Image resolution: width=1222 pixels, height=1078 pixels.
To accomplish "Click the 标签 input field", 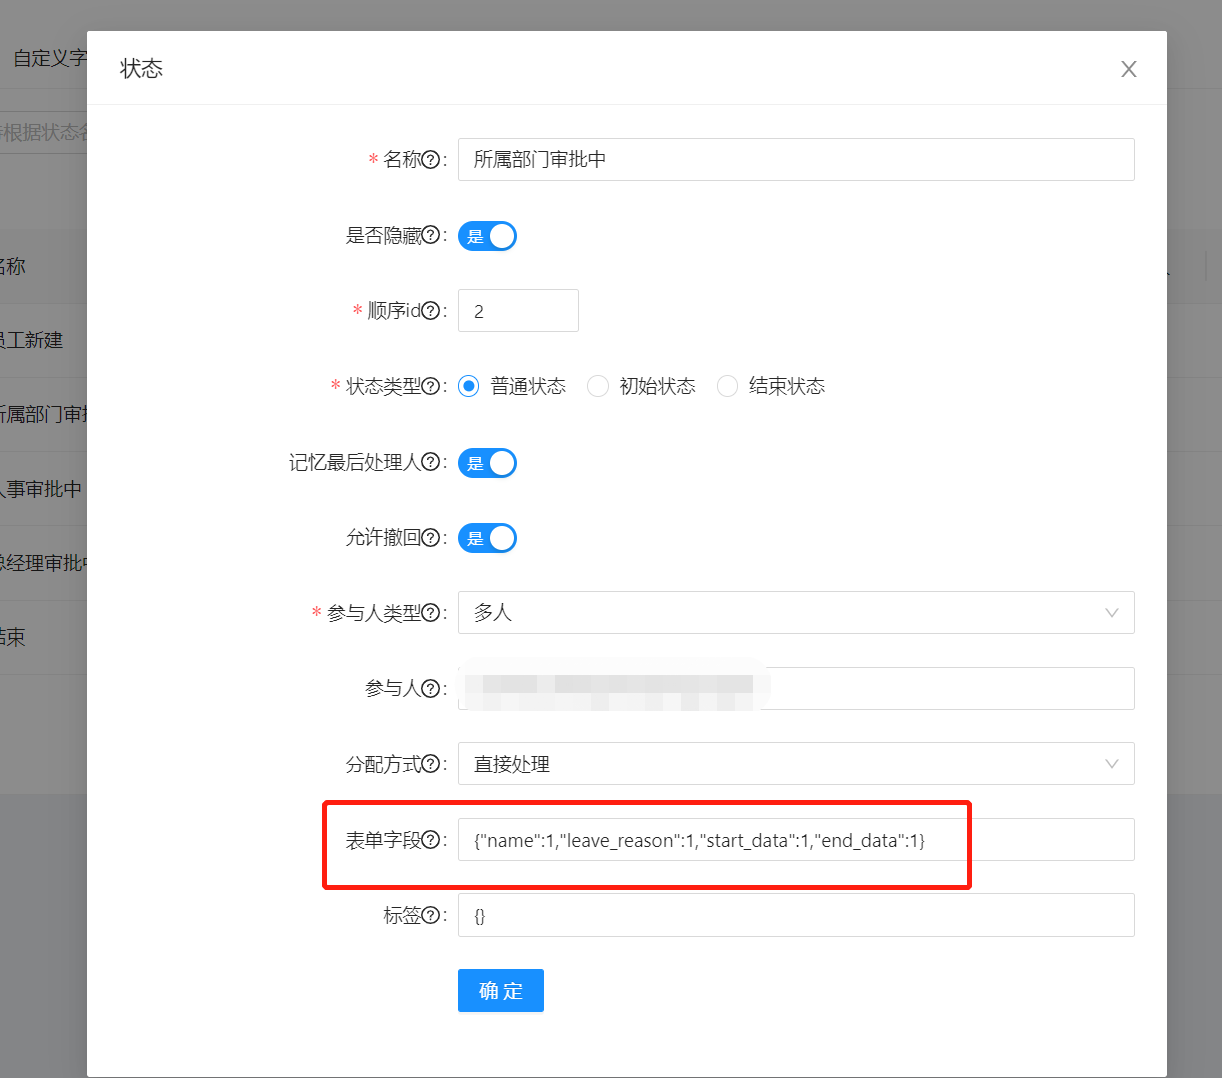I will 796,915.
